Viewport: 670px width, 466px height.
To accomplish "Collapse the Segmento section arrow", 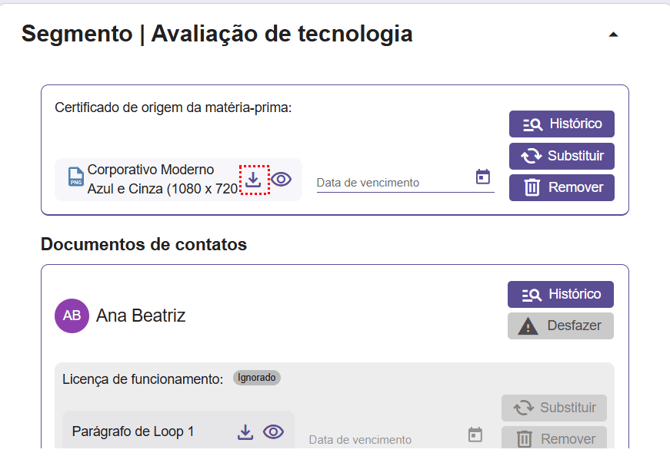I will click(613, 34).
